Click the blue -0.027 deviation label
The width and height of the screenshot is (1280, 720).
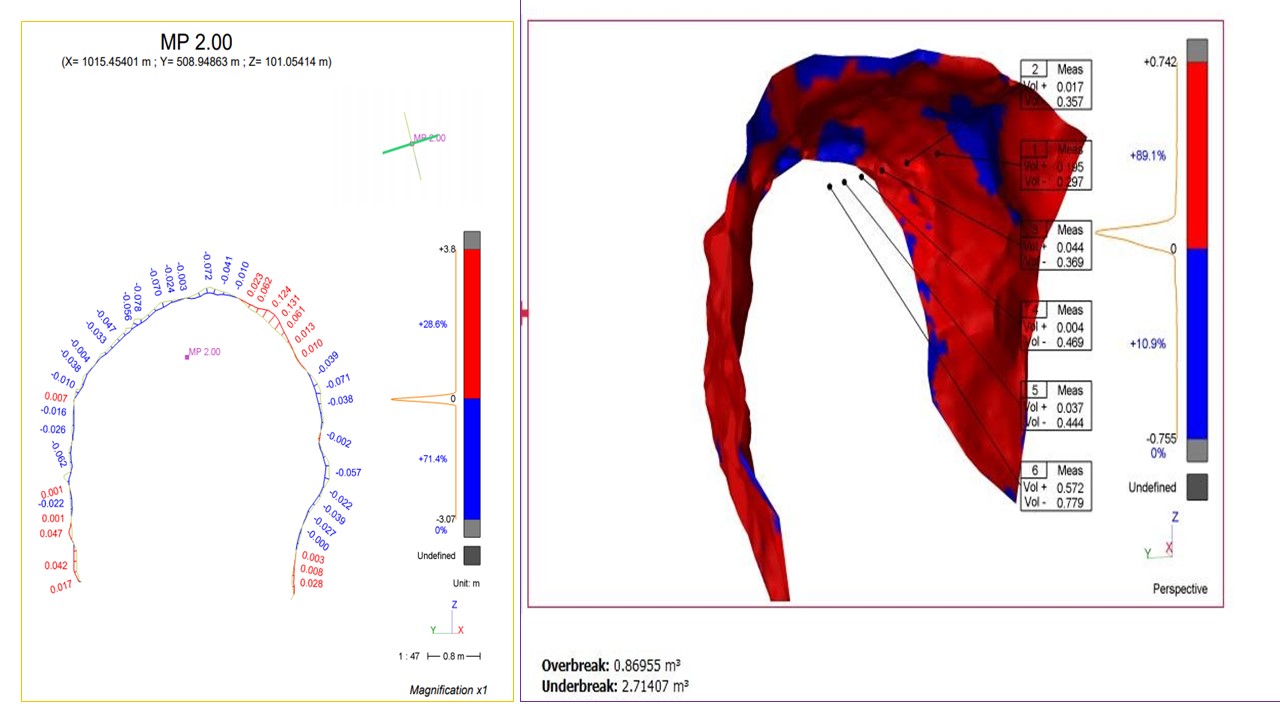point(325,525)
